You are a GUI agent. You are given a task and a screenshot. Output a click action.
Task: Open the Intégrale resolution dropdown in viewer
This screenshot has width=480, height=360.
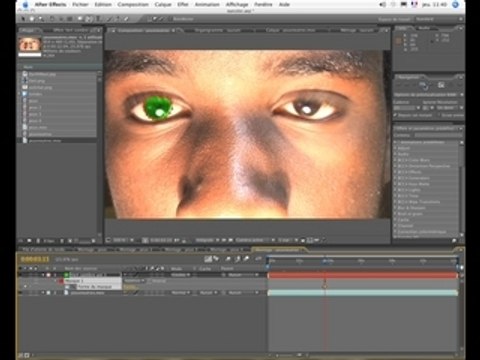207,240
